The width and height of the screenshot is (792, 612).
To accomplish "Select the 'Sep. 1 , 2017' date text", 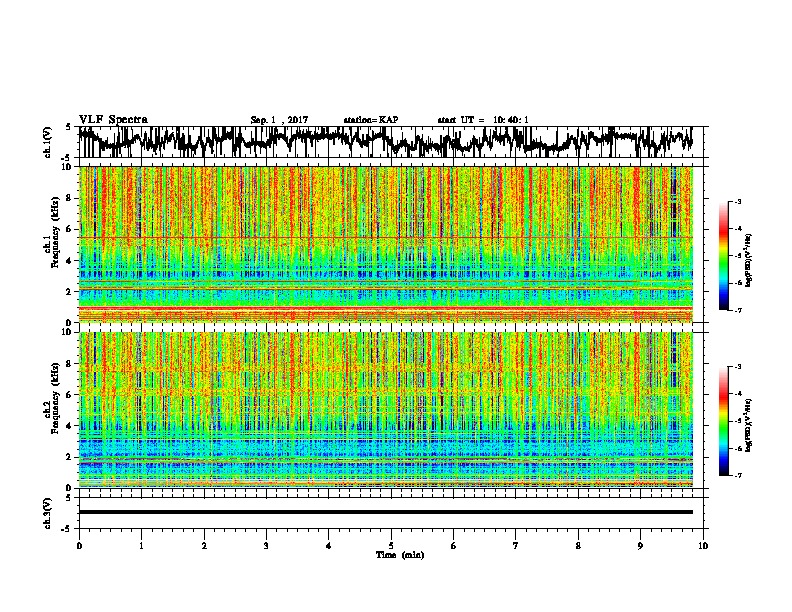I will click(279, 120).
